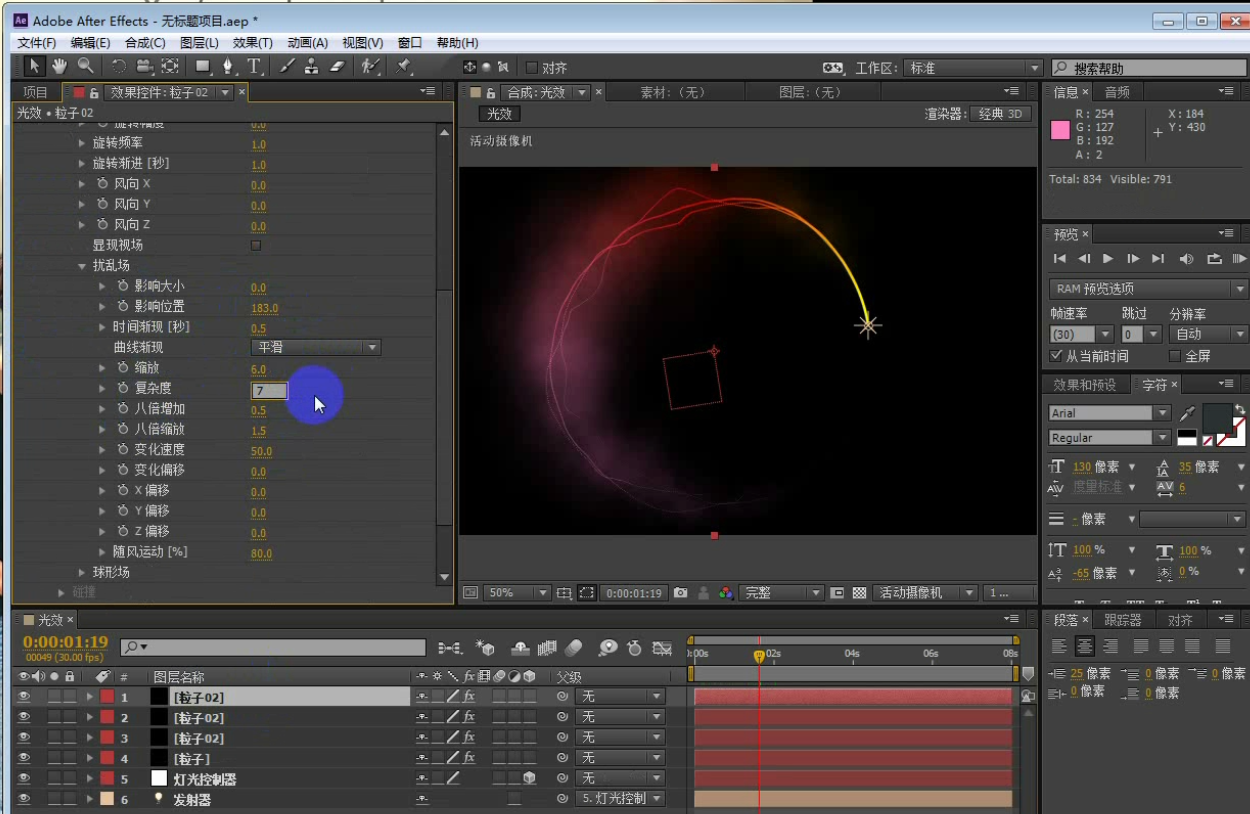Uncheck the 从当前时间 checkbox

(1057, 356)
